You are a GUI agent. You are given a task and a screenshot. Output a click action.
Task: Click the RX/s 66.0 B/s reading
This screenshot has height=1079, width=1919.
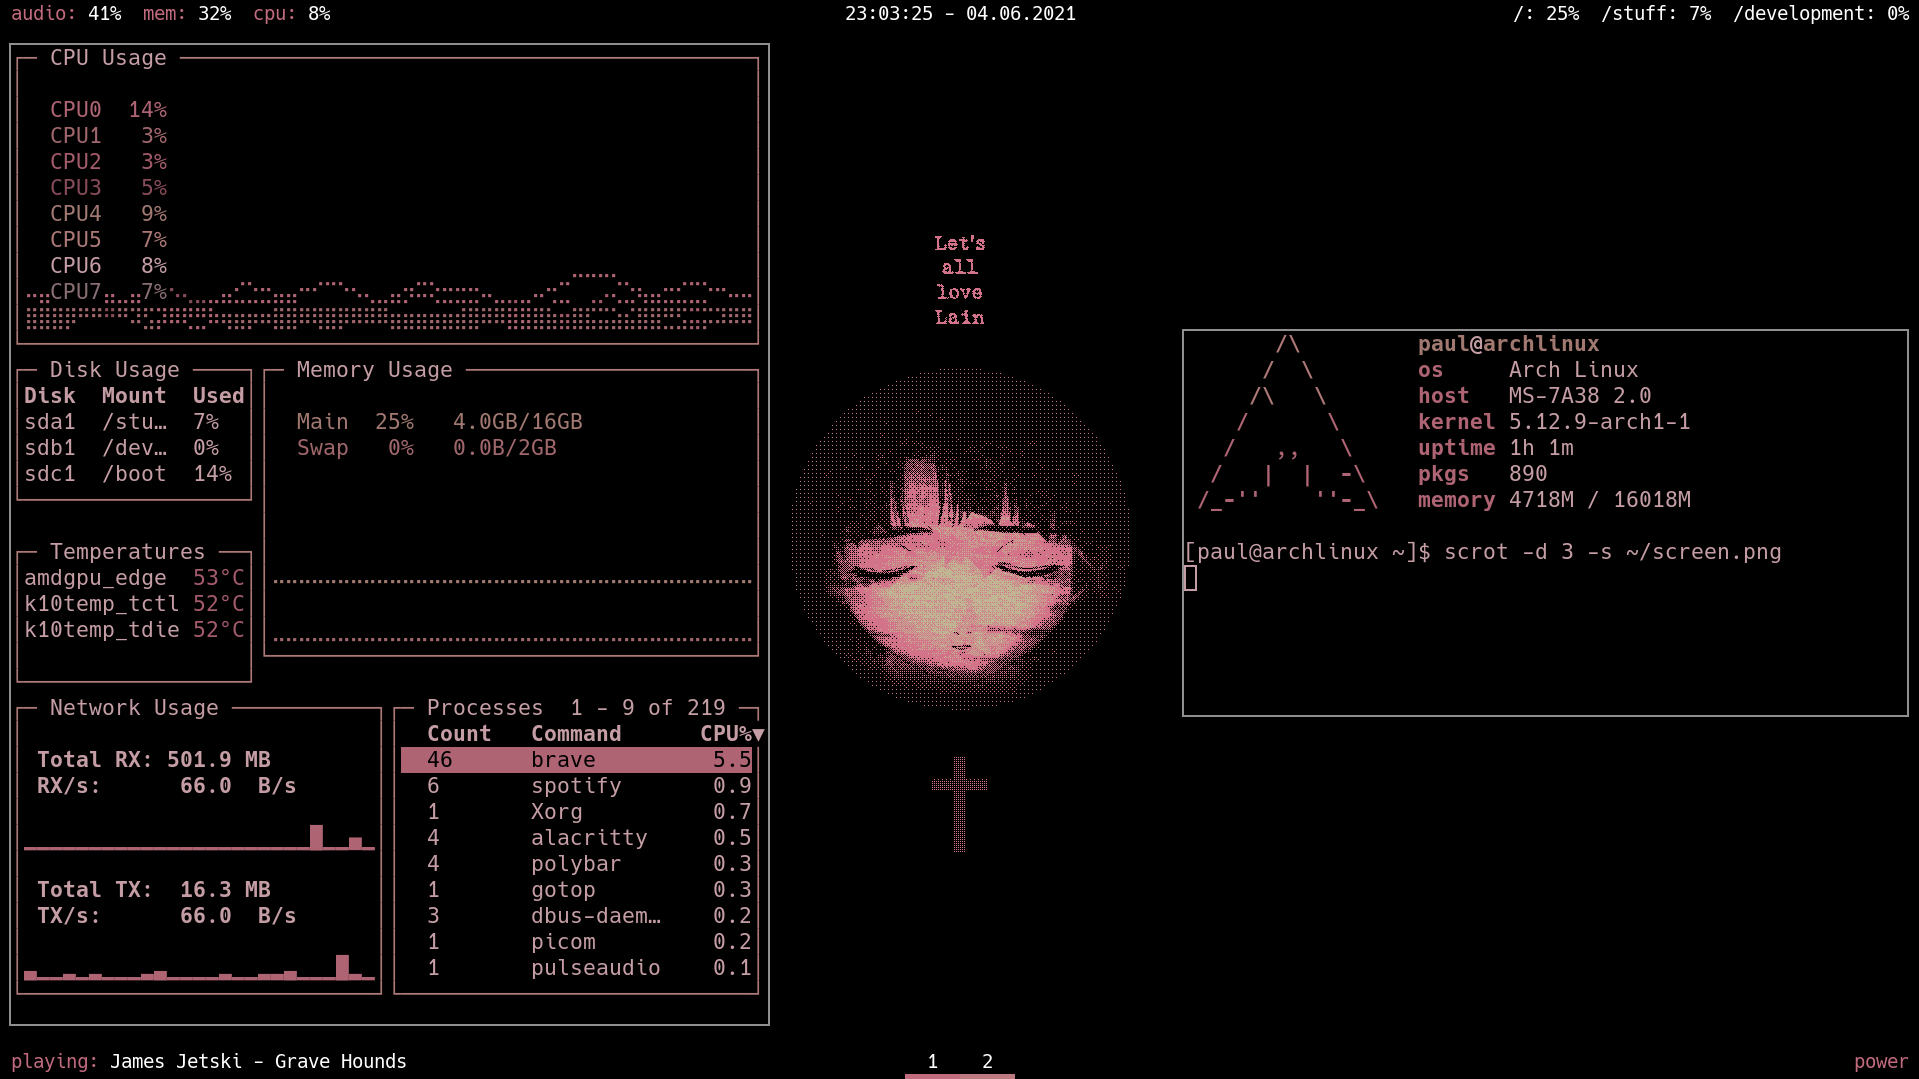click(x=166, y=786)
